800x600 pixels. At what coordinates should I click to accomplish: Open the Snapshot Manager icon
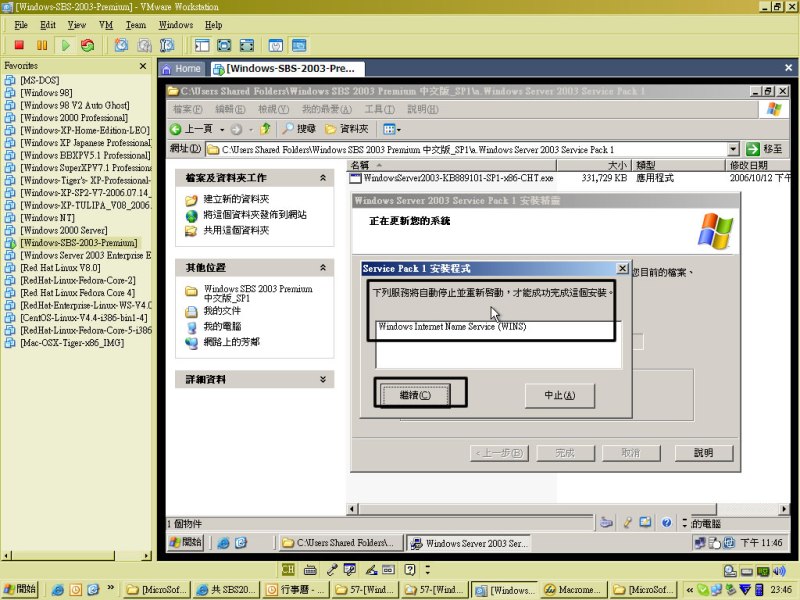coord(167,45)
